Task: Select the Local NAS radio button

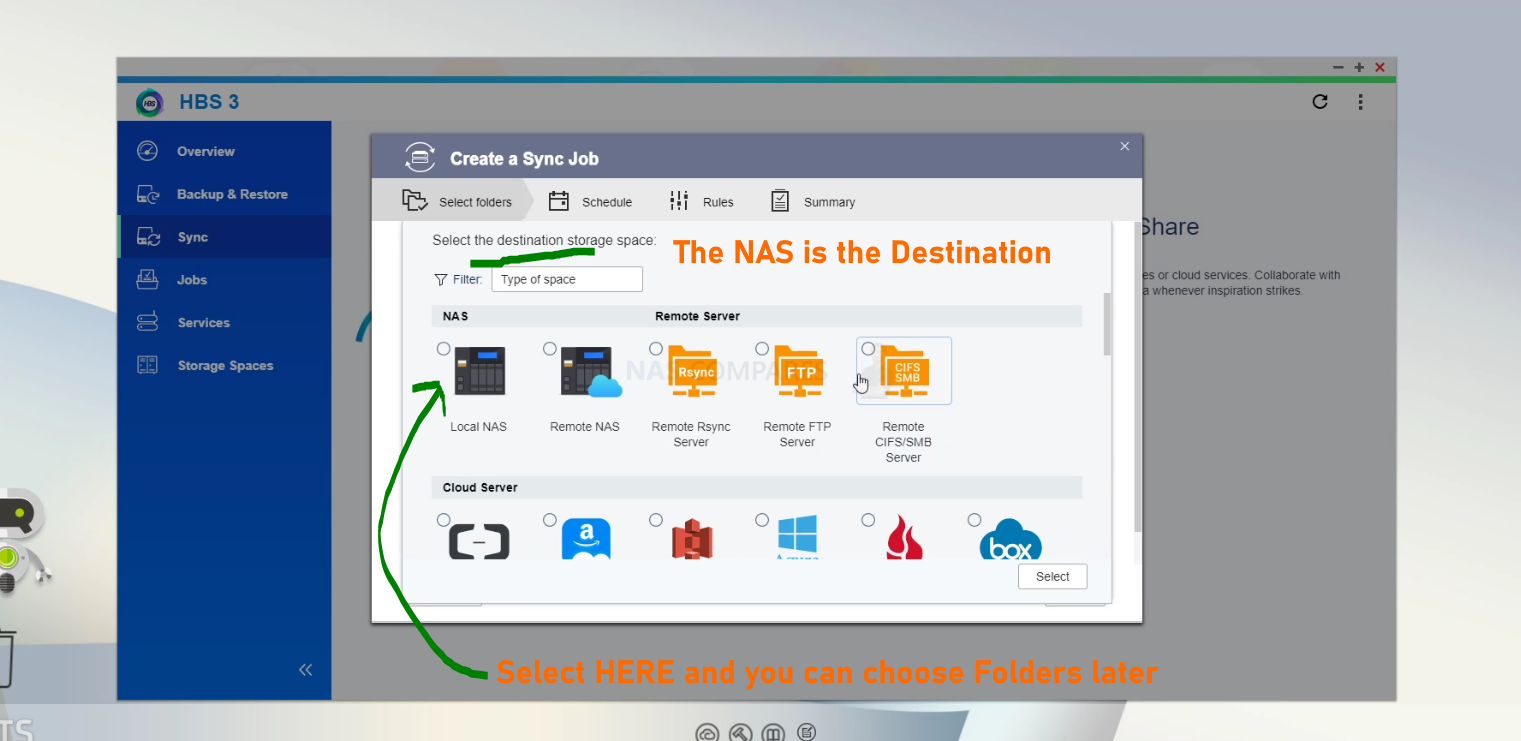Action: coord(443,349)
